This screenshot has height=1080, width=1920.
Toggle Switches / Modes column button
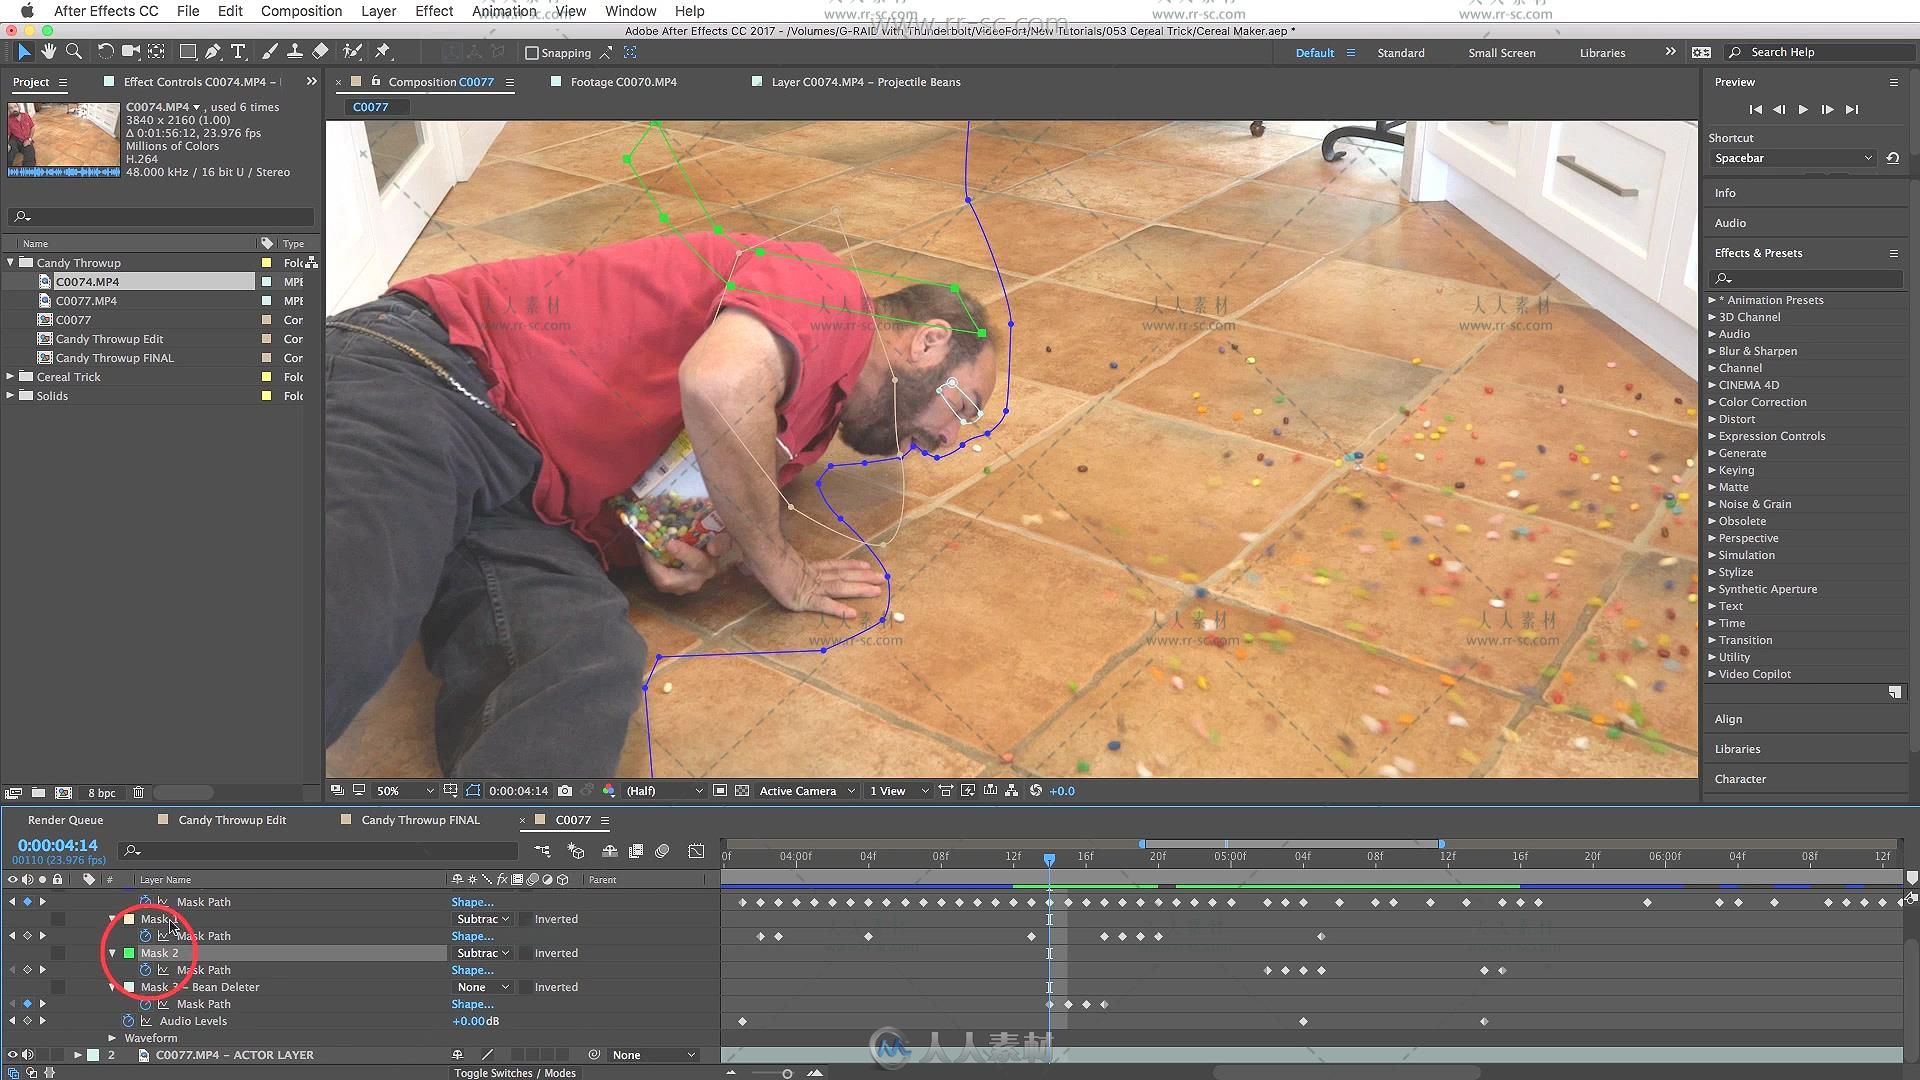[515, 1073]
